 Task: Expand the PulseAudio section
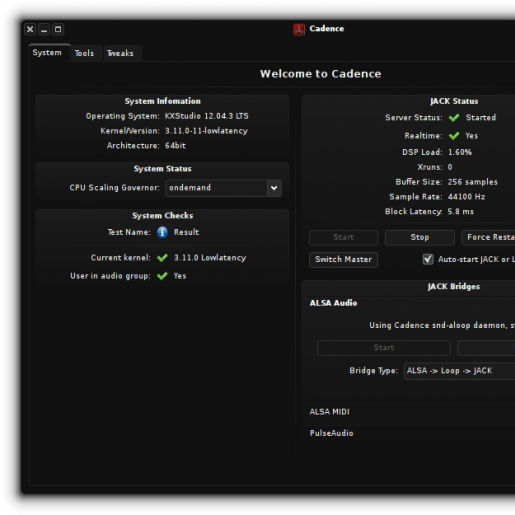[331, 433]
